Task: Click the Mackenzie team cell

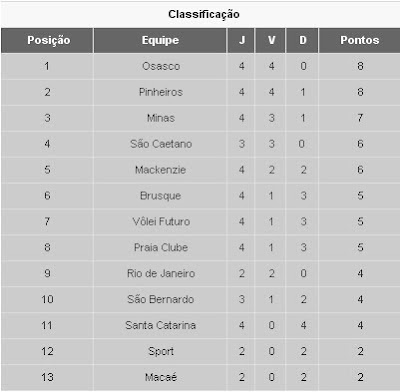Action: click(x=160, y=170)
